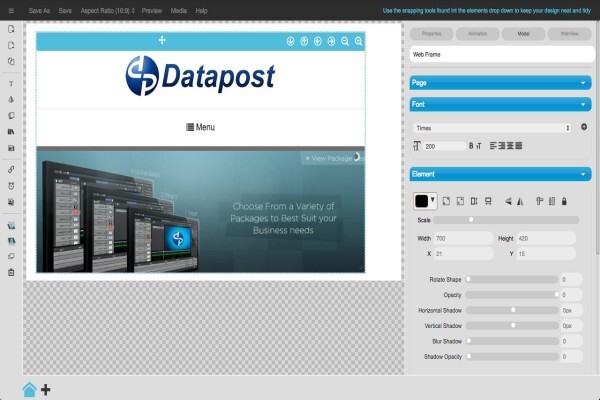The image size is (600, 400).
Task: Switch to the Animation tab
Action: 478,34
